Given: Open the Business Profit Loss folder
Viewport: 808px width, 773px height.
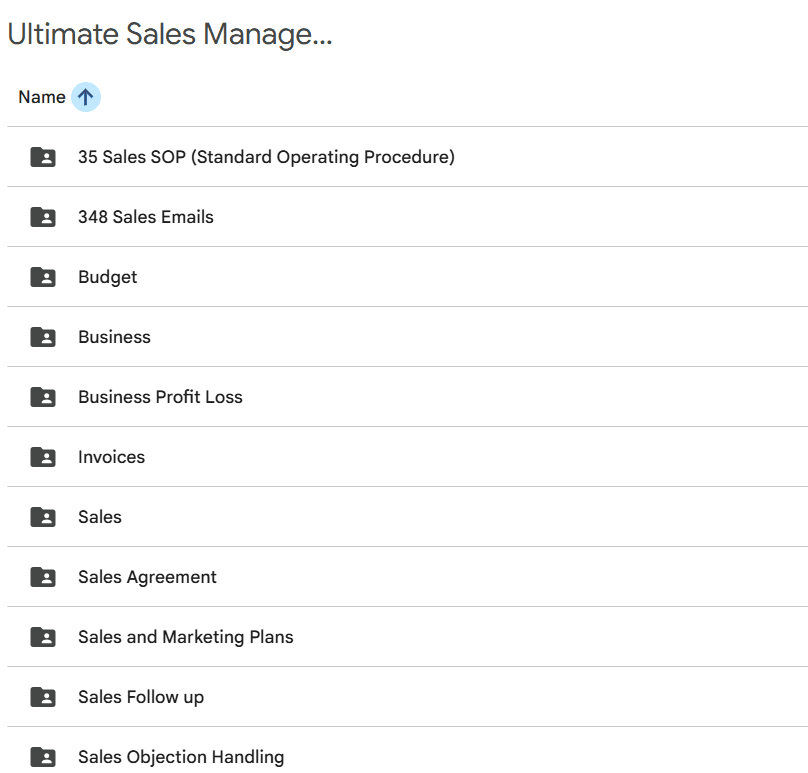Looking at the screenshot, I should pyautogui.click(x=160, y=397).
